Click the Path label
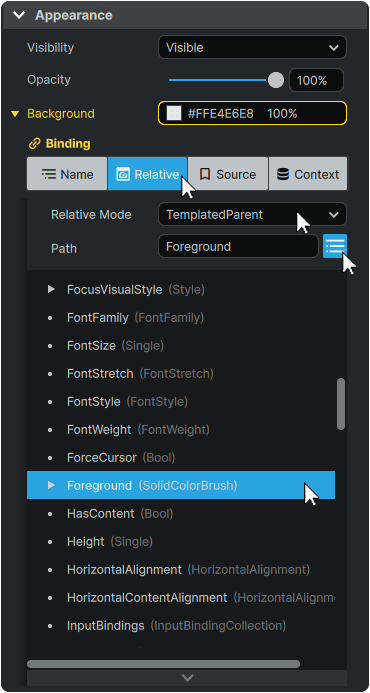370x693 pixels. 64,248
